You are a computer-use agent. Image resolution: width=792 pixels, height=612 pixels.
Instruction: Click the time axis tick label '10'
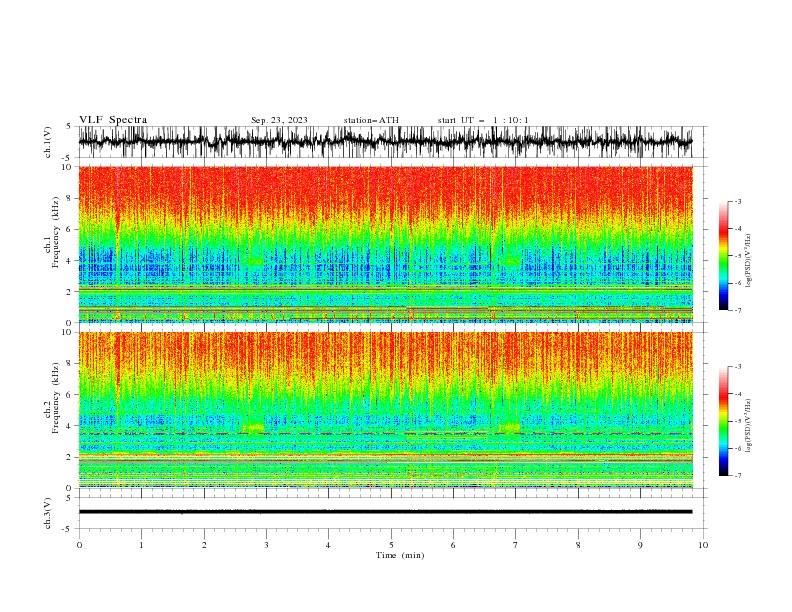703,545
